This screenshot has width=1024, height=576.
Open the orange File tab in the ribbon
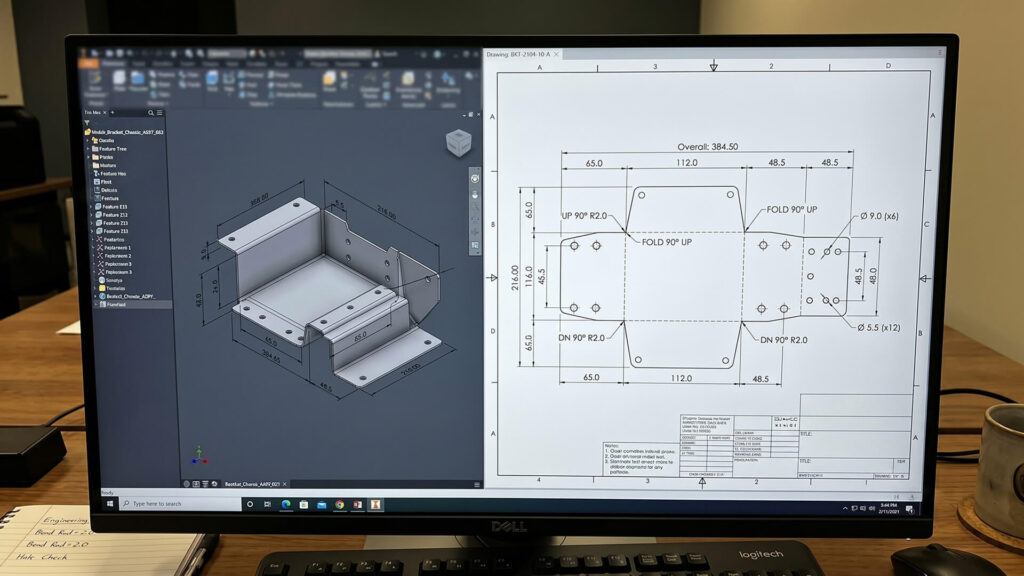[x=89, y=63]
